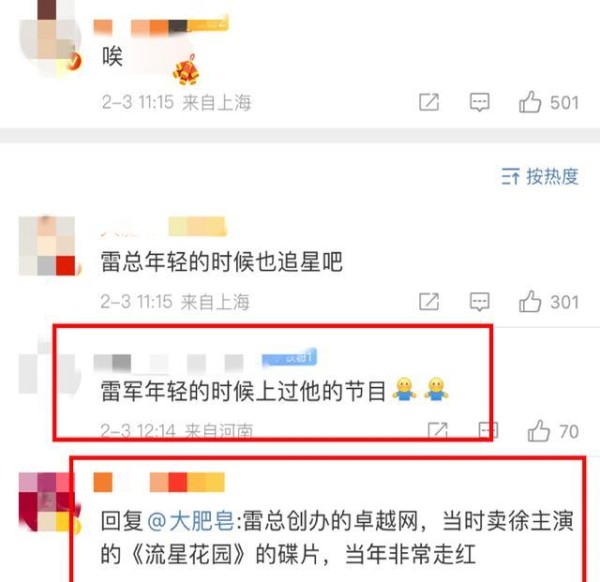Screen dimensions: 600x582
Task: Tap the comment text 雷总年轻的时候也追星吧
Action: click(221, 261)
